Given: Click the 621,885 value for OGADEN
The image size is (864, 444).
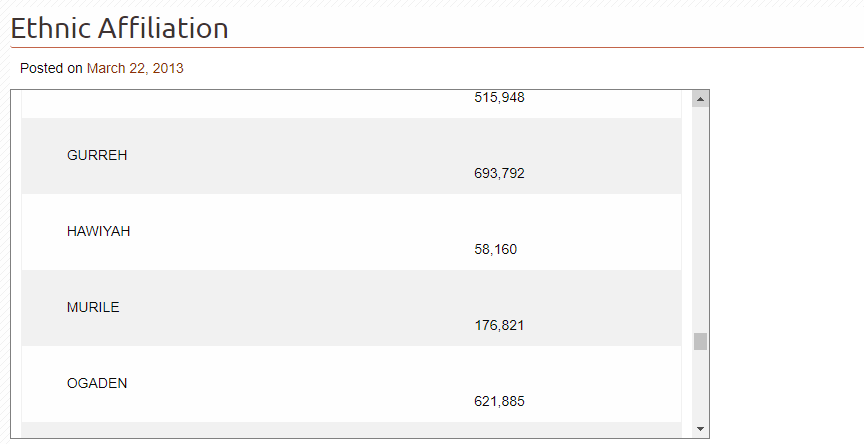Looking at the screenshot, I should 499,401.
